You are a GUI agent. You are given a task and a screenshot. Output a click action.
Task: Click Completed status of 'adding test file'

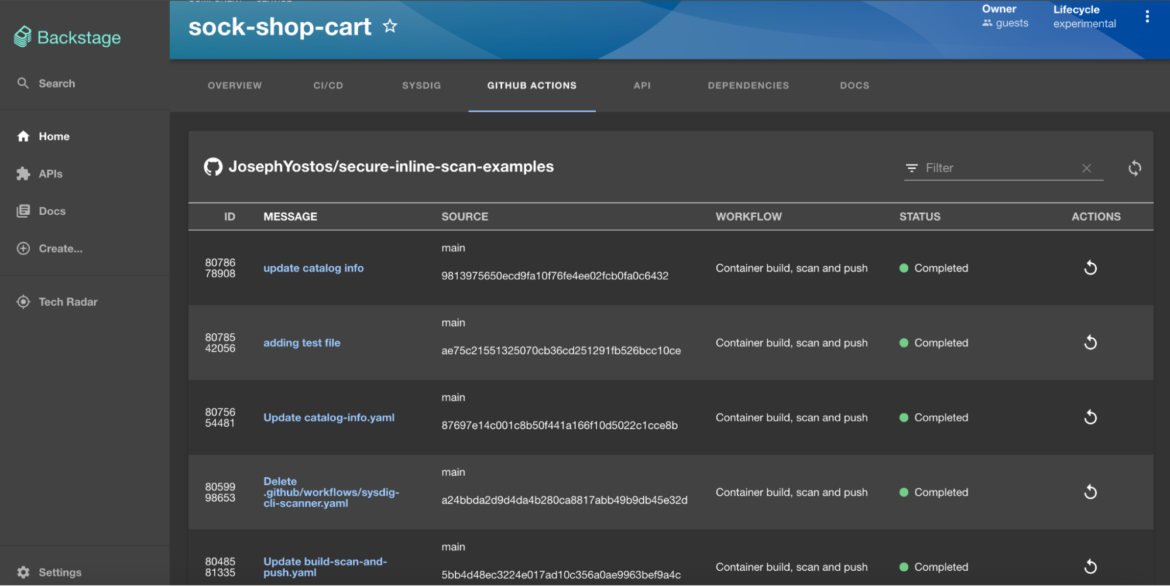coord(933,343)
